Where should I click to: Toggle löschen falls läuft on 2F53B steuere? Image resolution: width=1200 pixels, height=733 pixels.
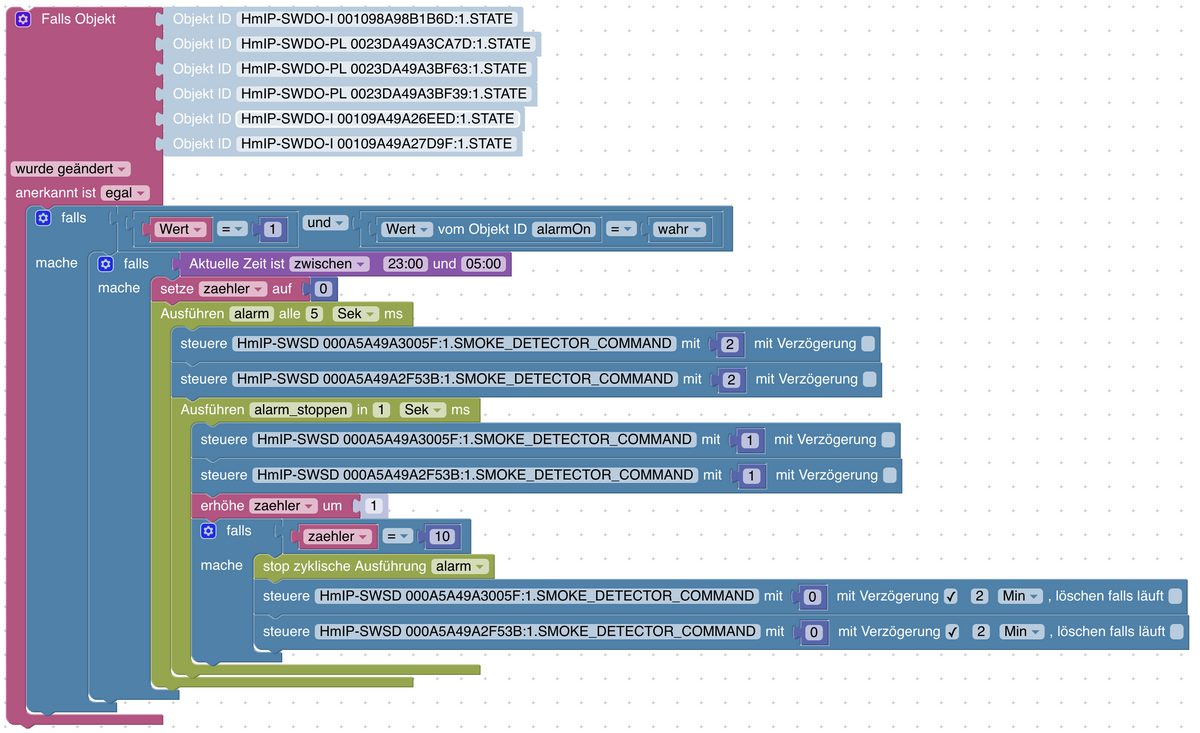(1177, 631)
